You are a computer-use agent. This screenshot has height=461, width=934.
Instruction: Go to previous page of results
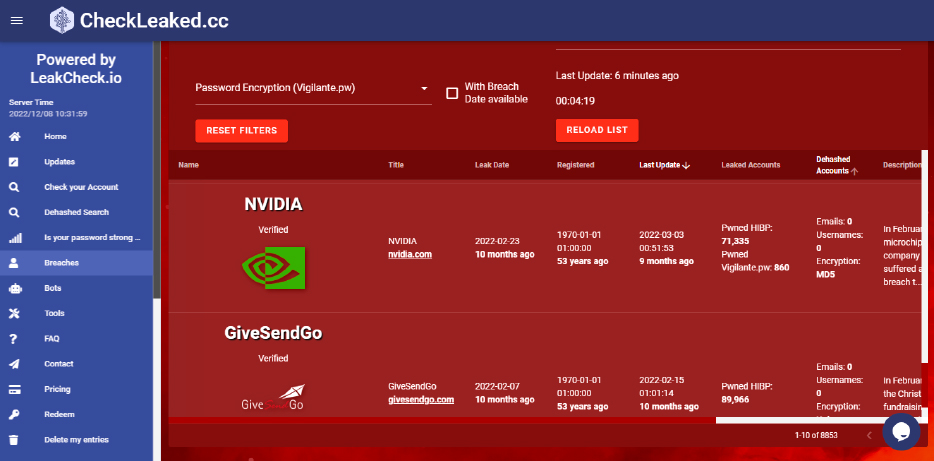[x=868, y=435]
